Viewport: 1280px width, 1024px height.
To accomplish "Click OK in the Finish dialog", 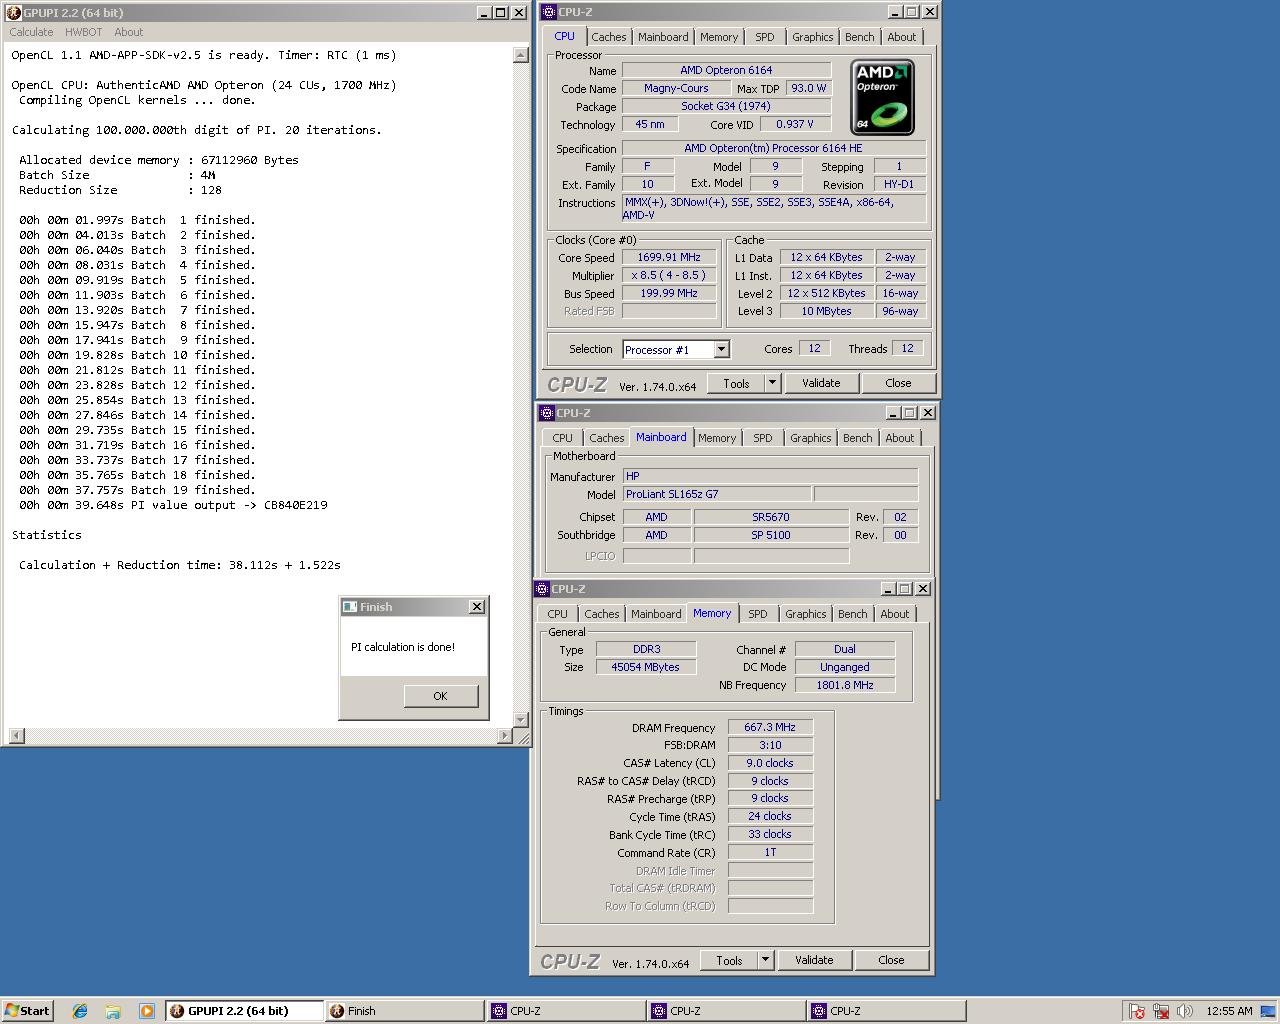I will 440,696.
